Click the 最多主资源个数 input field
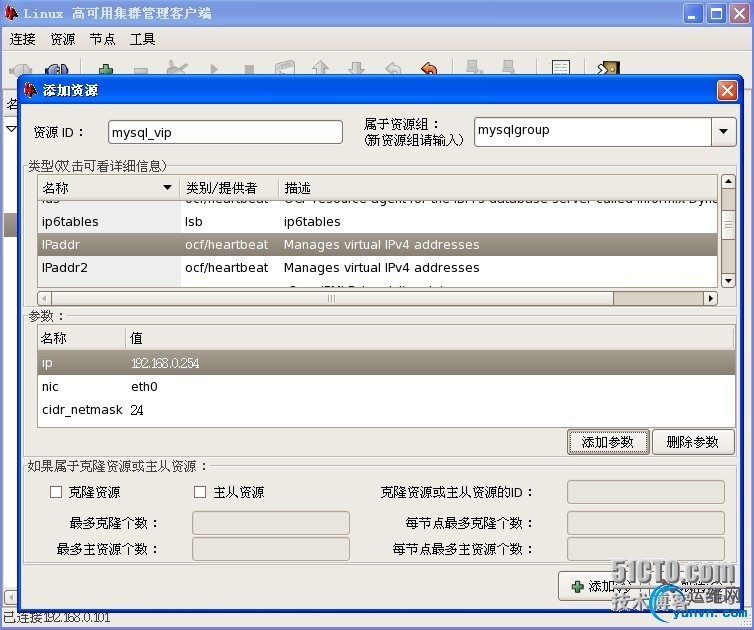754x630 pixels. click(x=271, y=549)
